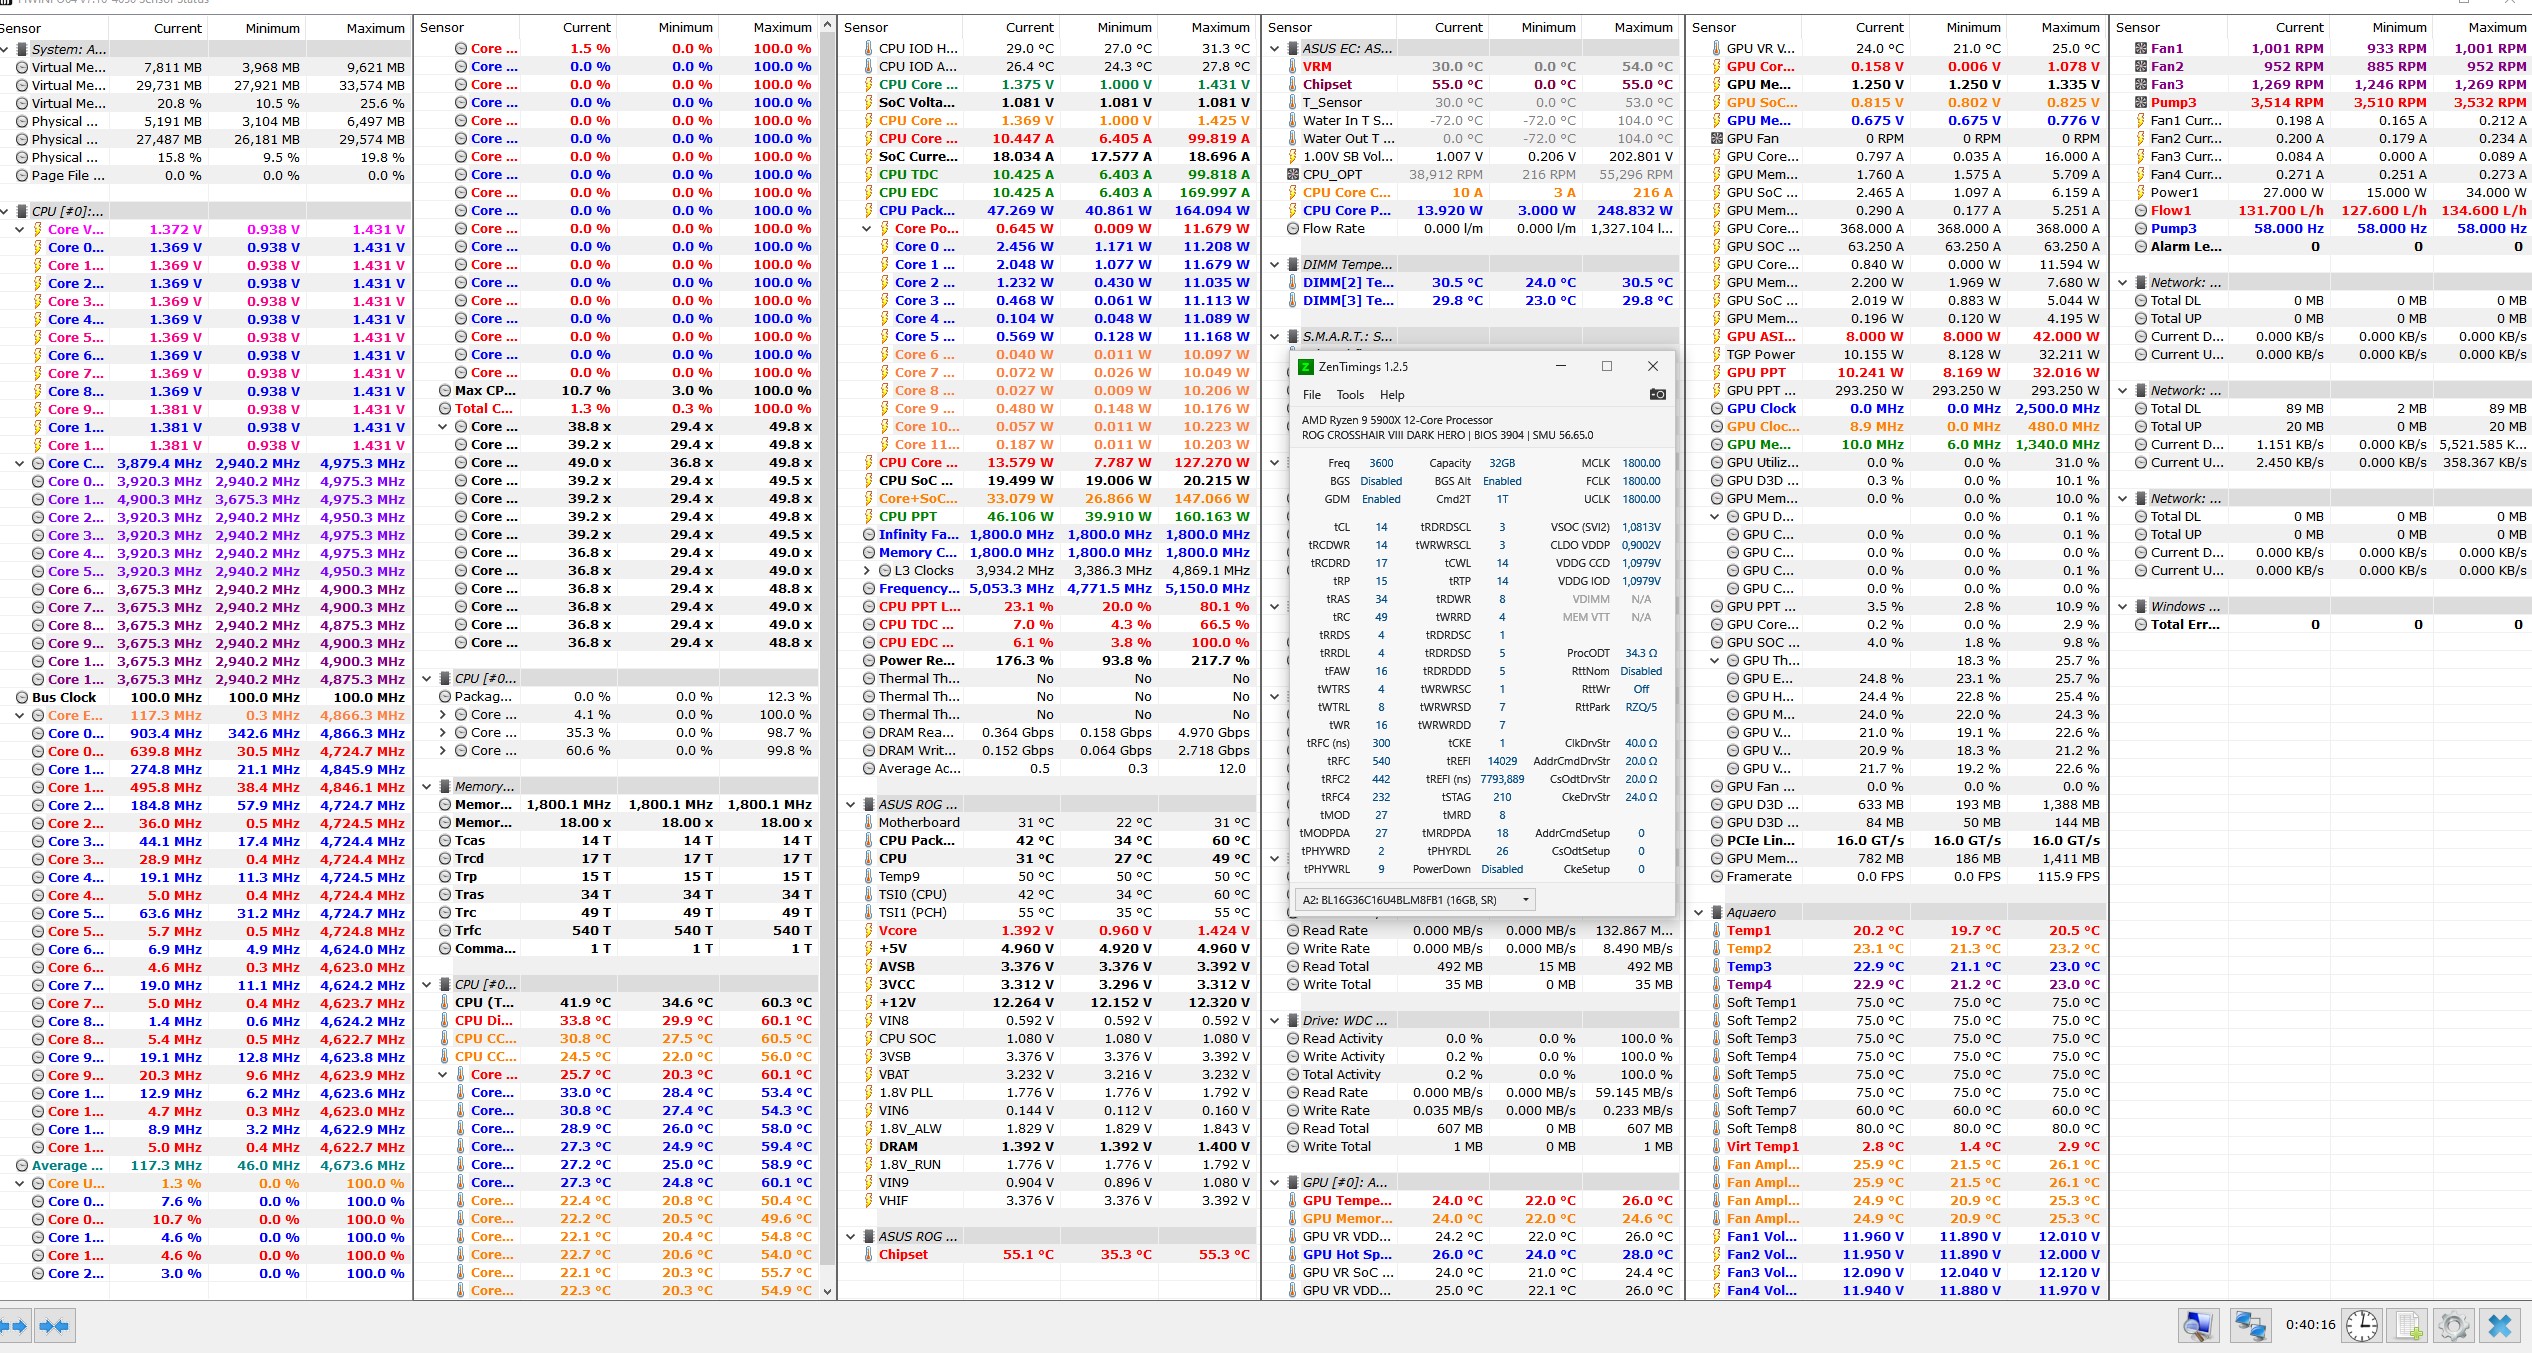This screenshot has height=1353, width=2532.
Task: Click the expand columns arrows button
Action: click(14, 1326)
